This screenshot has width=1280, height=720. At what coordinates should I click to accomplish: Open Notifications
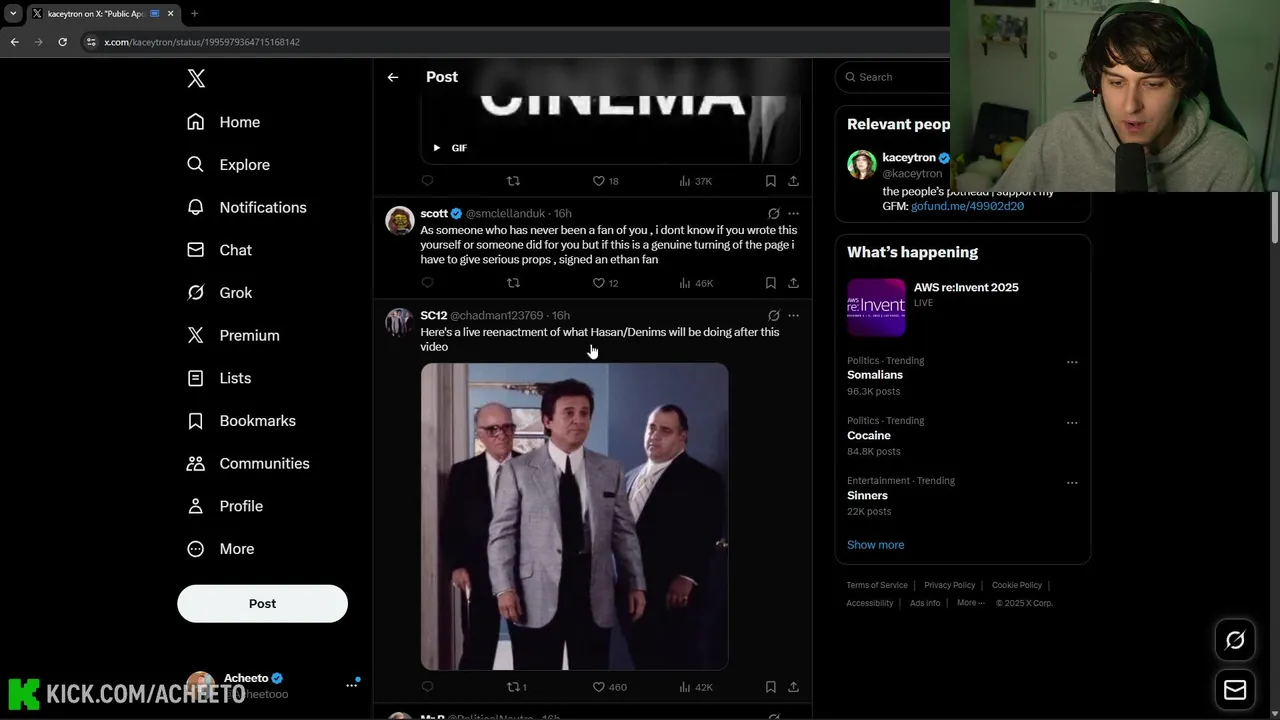[247, 207]
